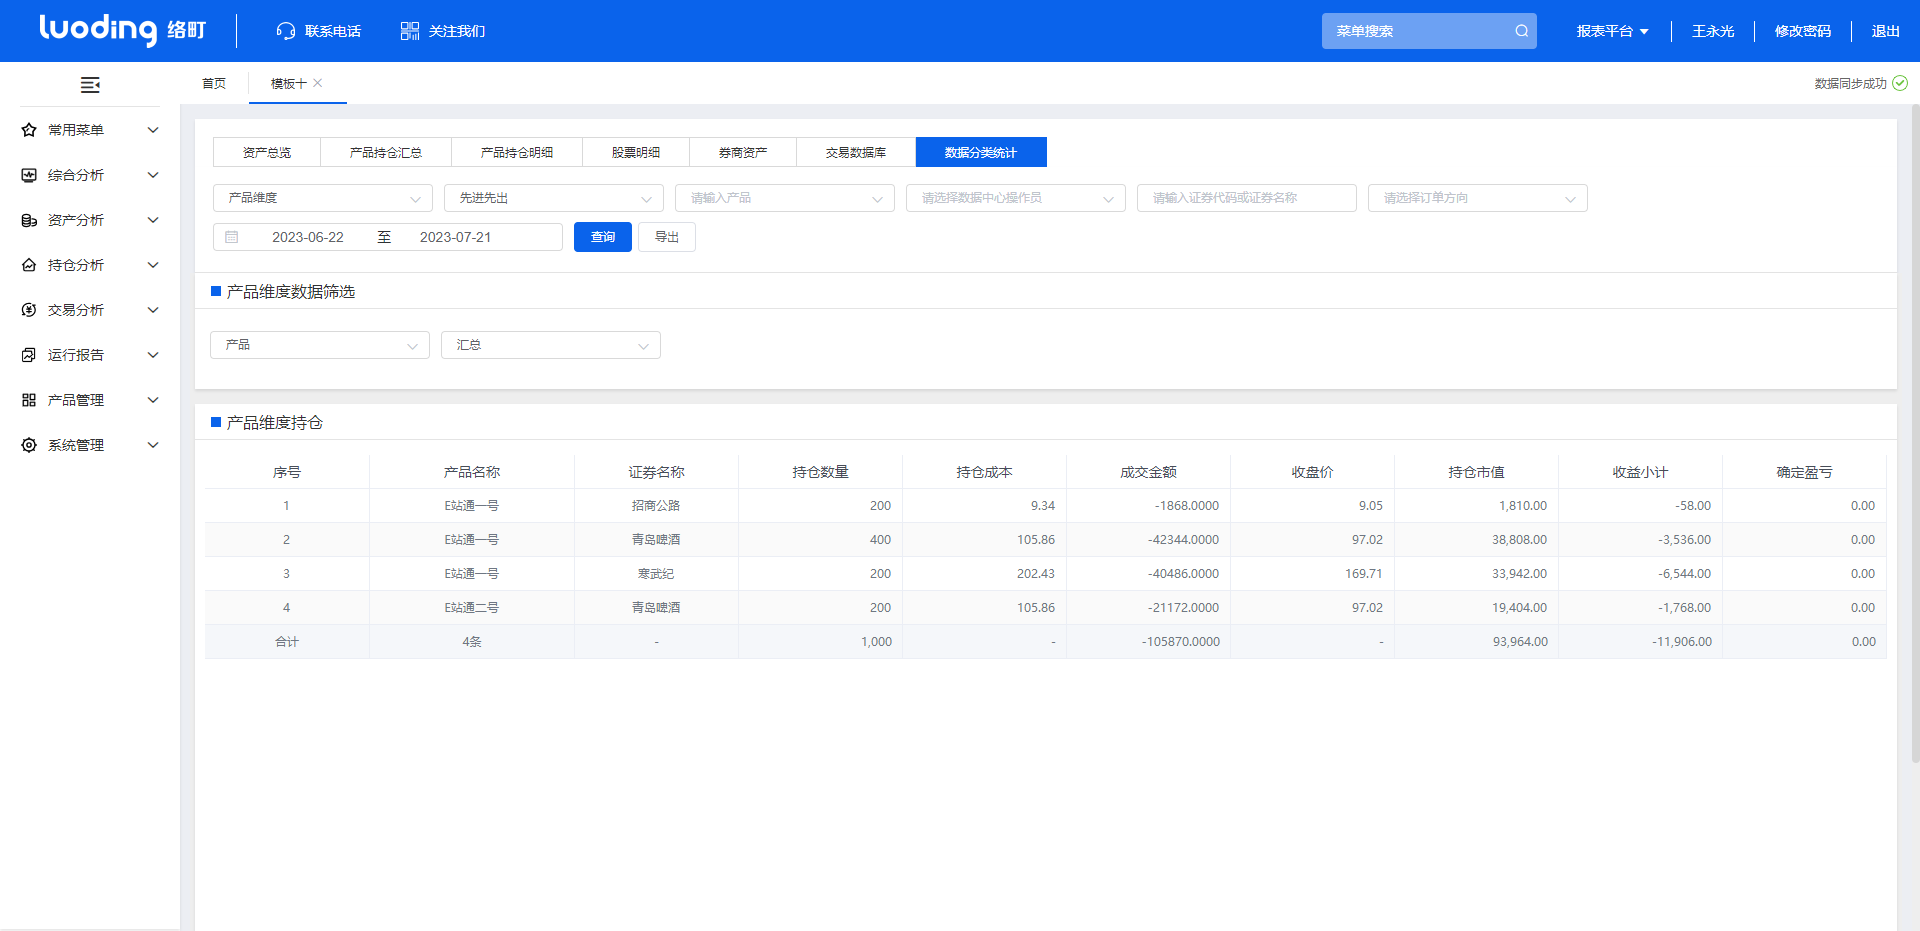
Task: Click the E站通二号 product cell
Action: pyautogui.click(x=472, y=608)
